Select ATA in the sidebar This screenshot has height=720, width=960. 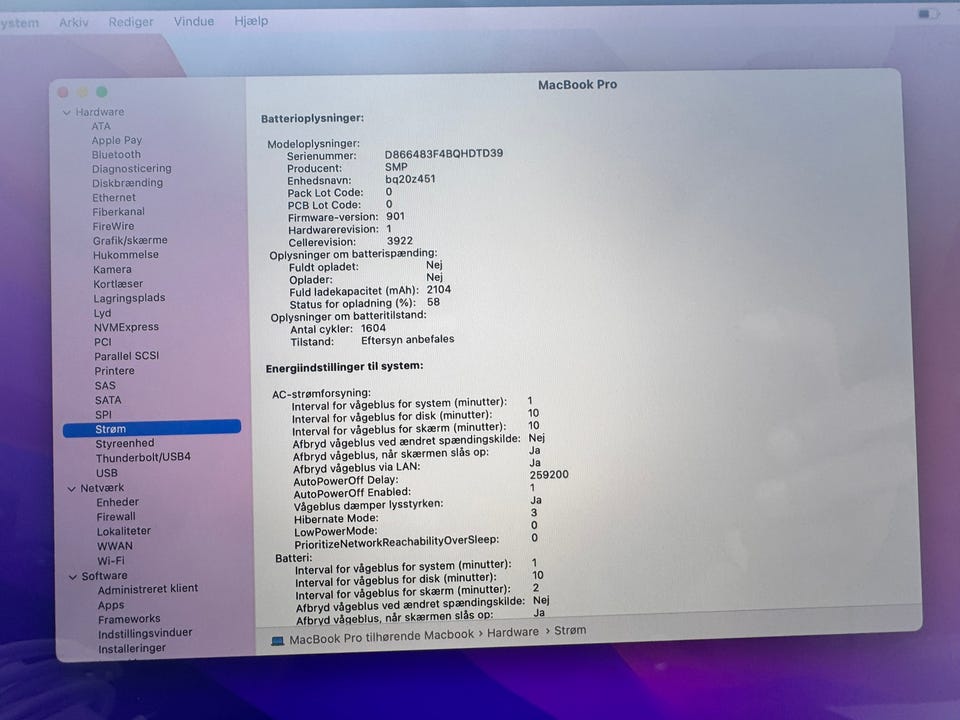coord(101,126)
